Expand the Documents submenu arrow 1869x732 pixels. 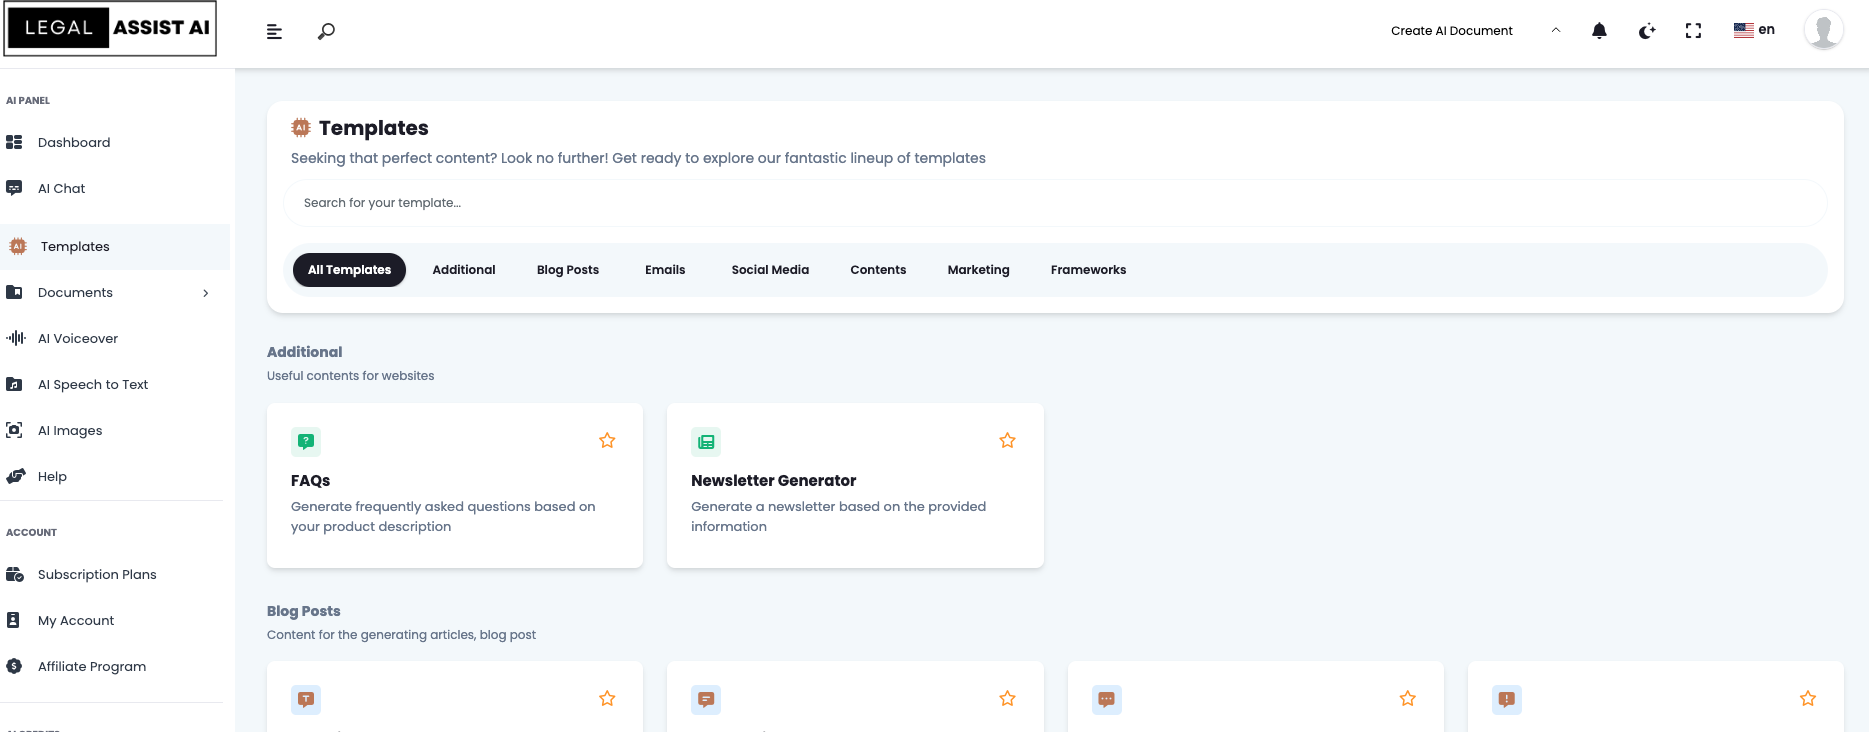point(206,293)
